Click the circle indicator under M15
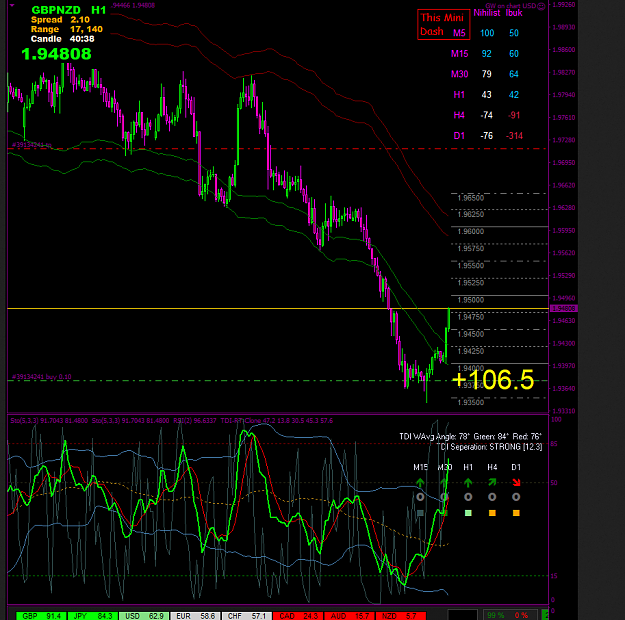The width and height of the screenshot is (625, 620). coord(420,497)
